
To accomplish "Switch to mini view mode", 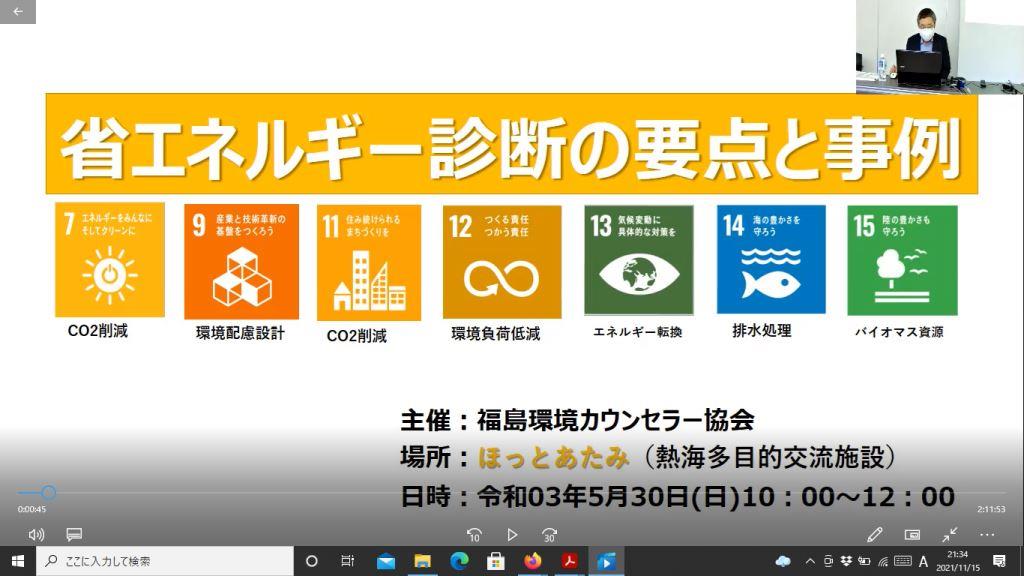I will click(912, 535).
